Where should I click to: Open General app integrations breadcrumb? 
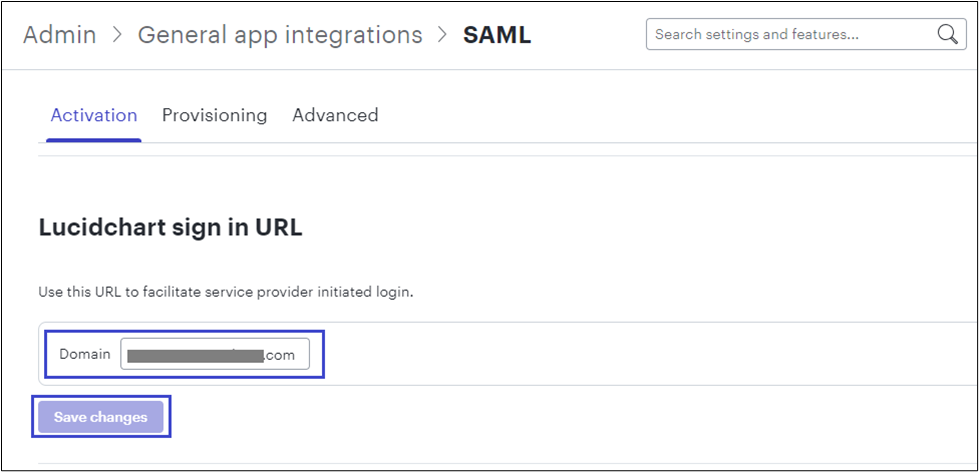point(280,35)
